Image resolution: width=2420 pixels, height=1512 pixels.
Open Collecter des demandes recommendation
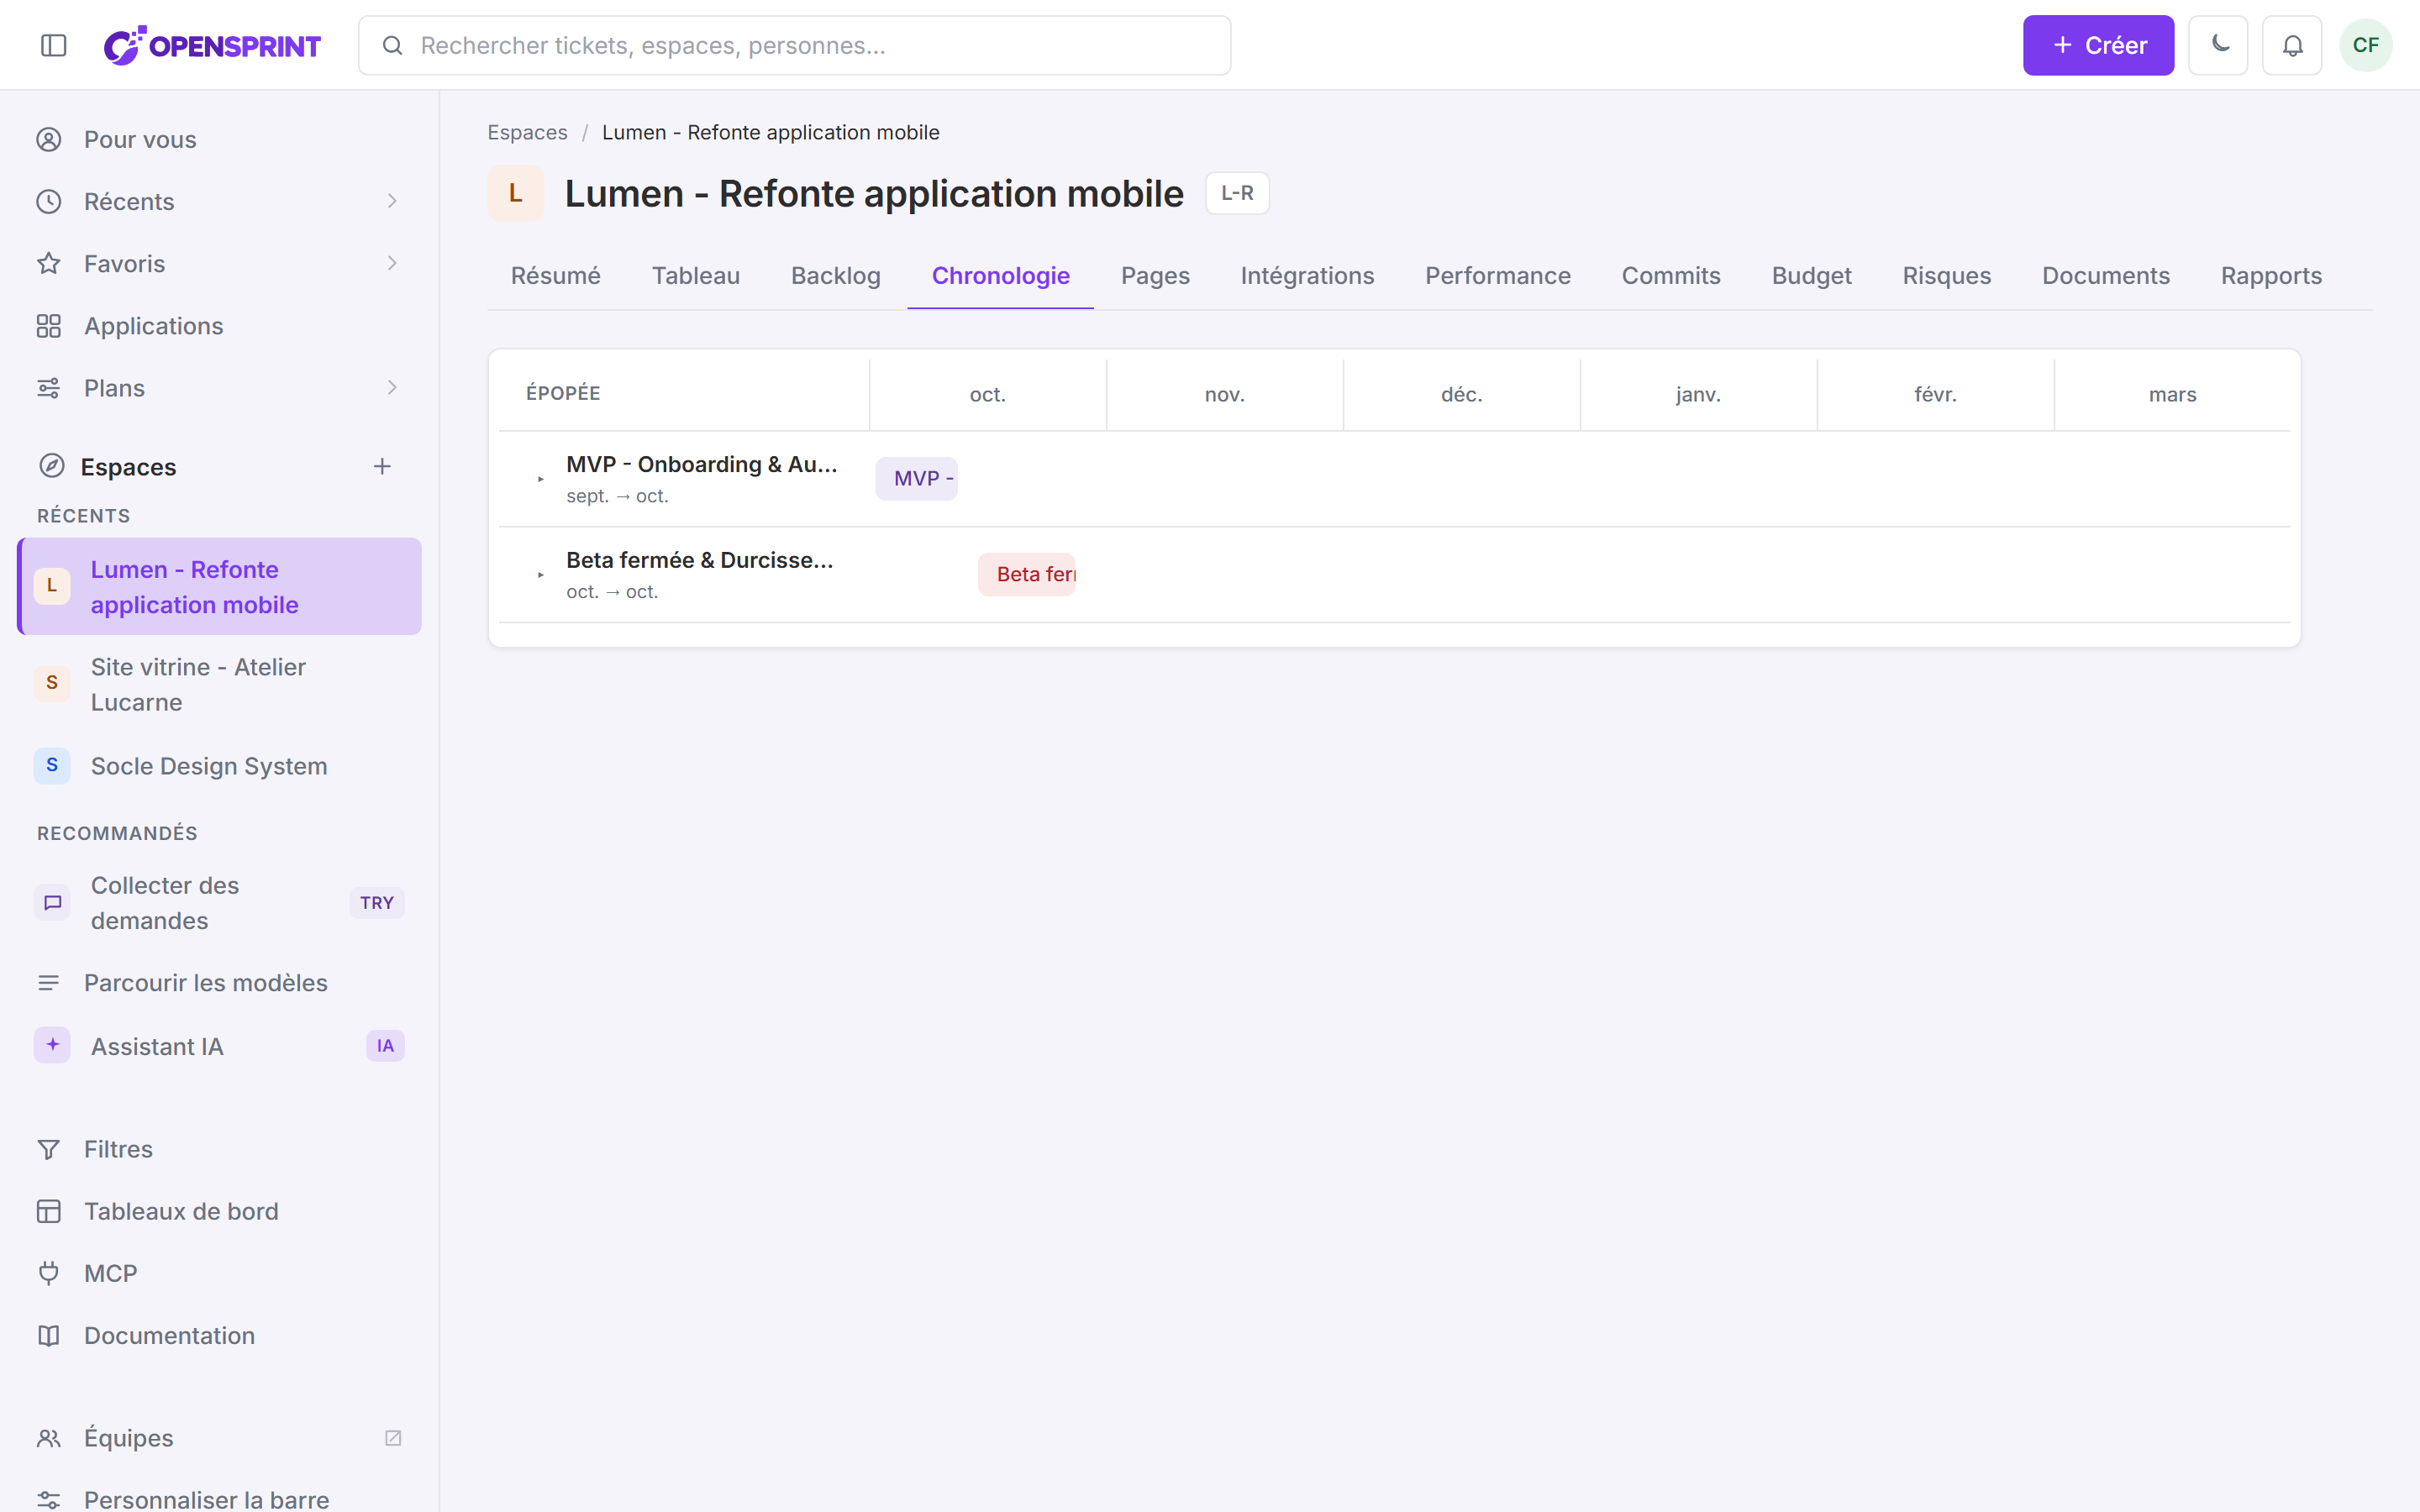tap(219, 903)
